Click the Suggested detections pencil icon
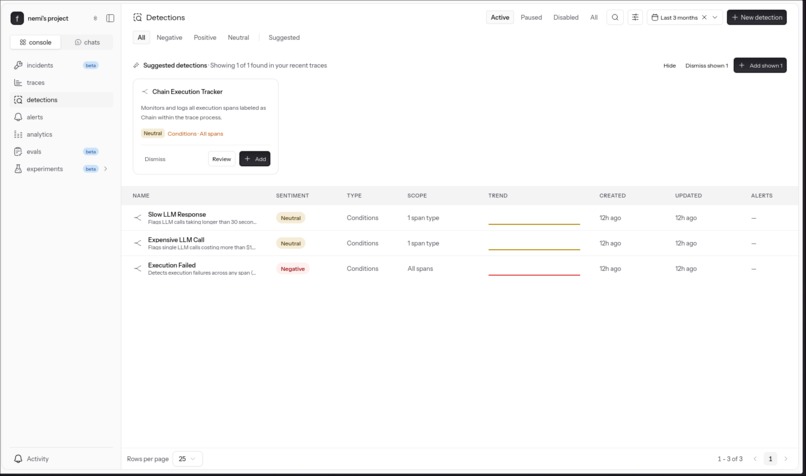The height and width of the screenshot is (476, 806). (136, 65)
